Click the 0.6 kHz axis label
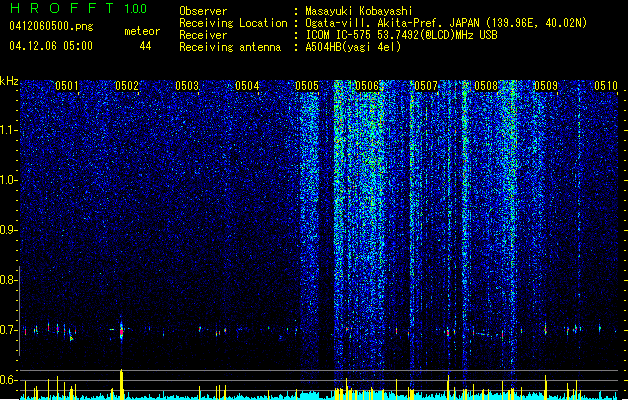 (8, 380)
